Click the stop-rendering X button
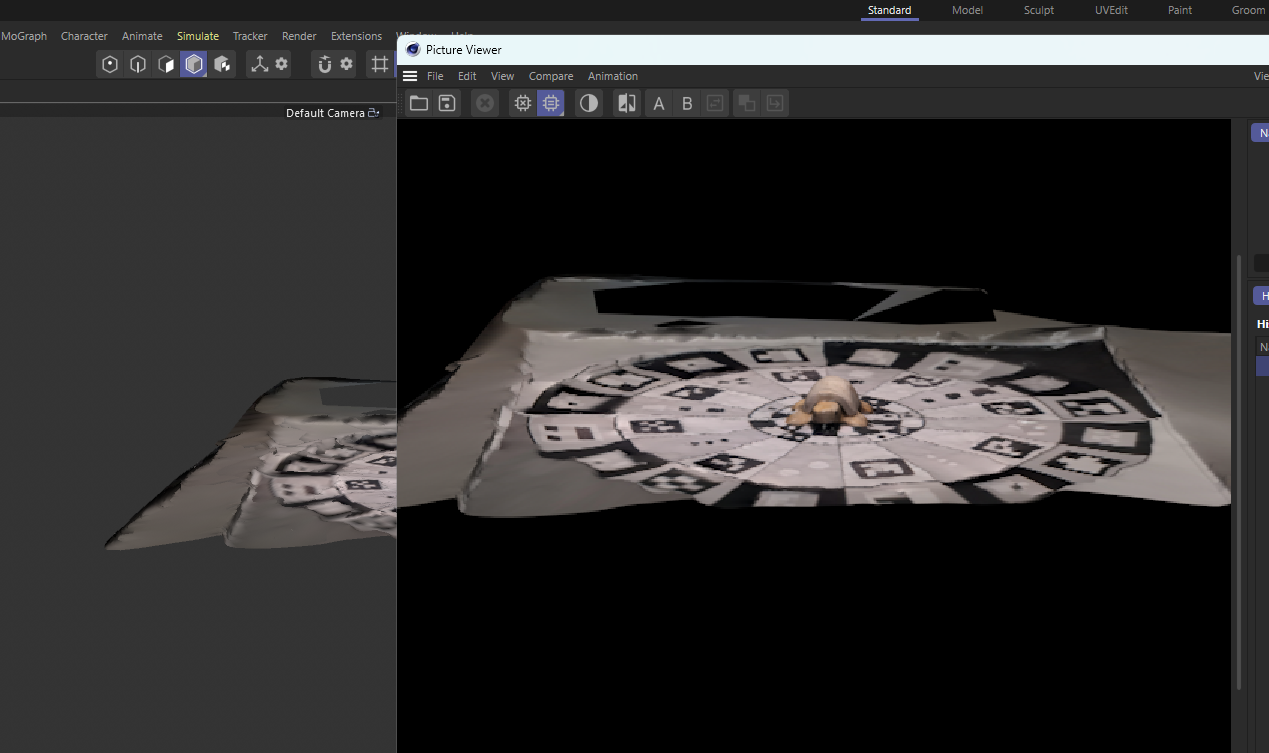The image size is (1269, 753). click(x=484, y=102)
